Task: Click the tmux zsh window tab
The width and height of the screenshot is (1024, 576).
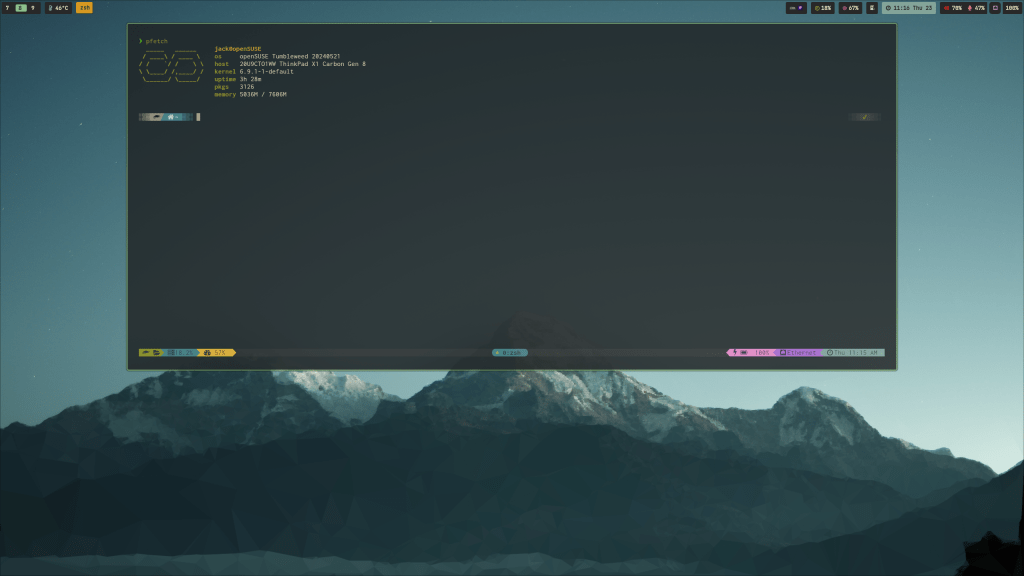Action: coord(510,353)
